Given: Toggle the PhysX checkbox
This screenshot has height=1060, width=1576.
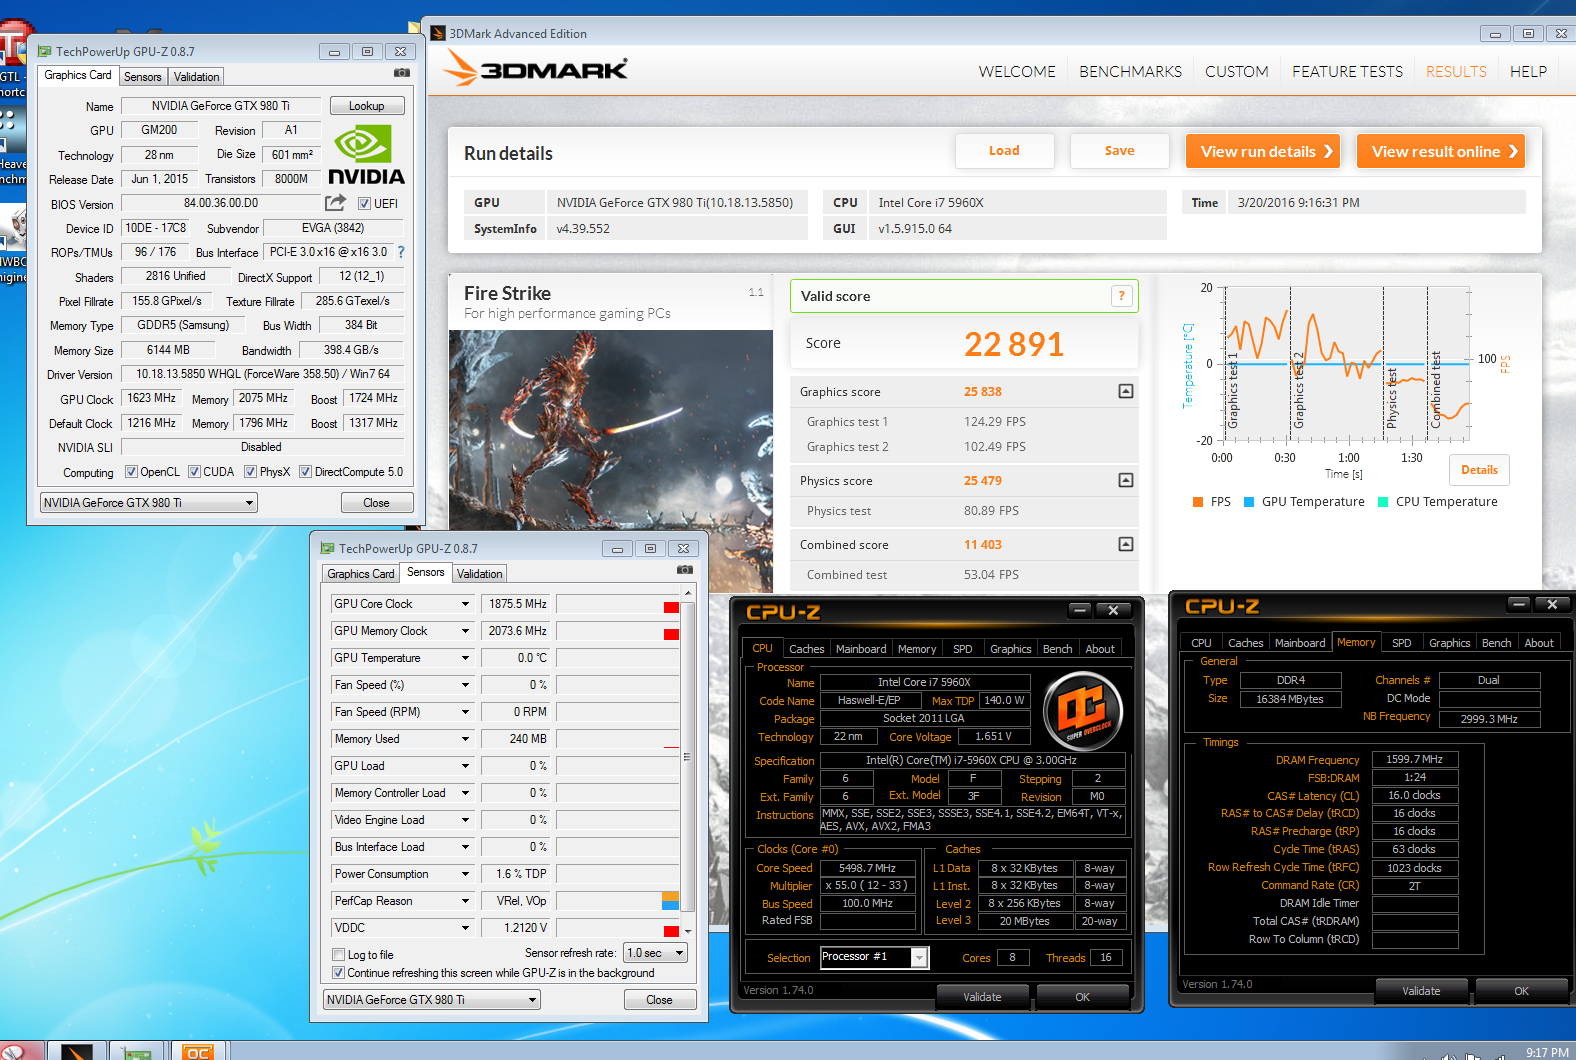Looking at the screenshot, I should pyautogui.click(x=251, y=472).
